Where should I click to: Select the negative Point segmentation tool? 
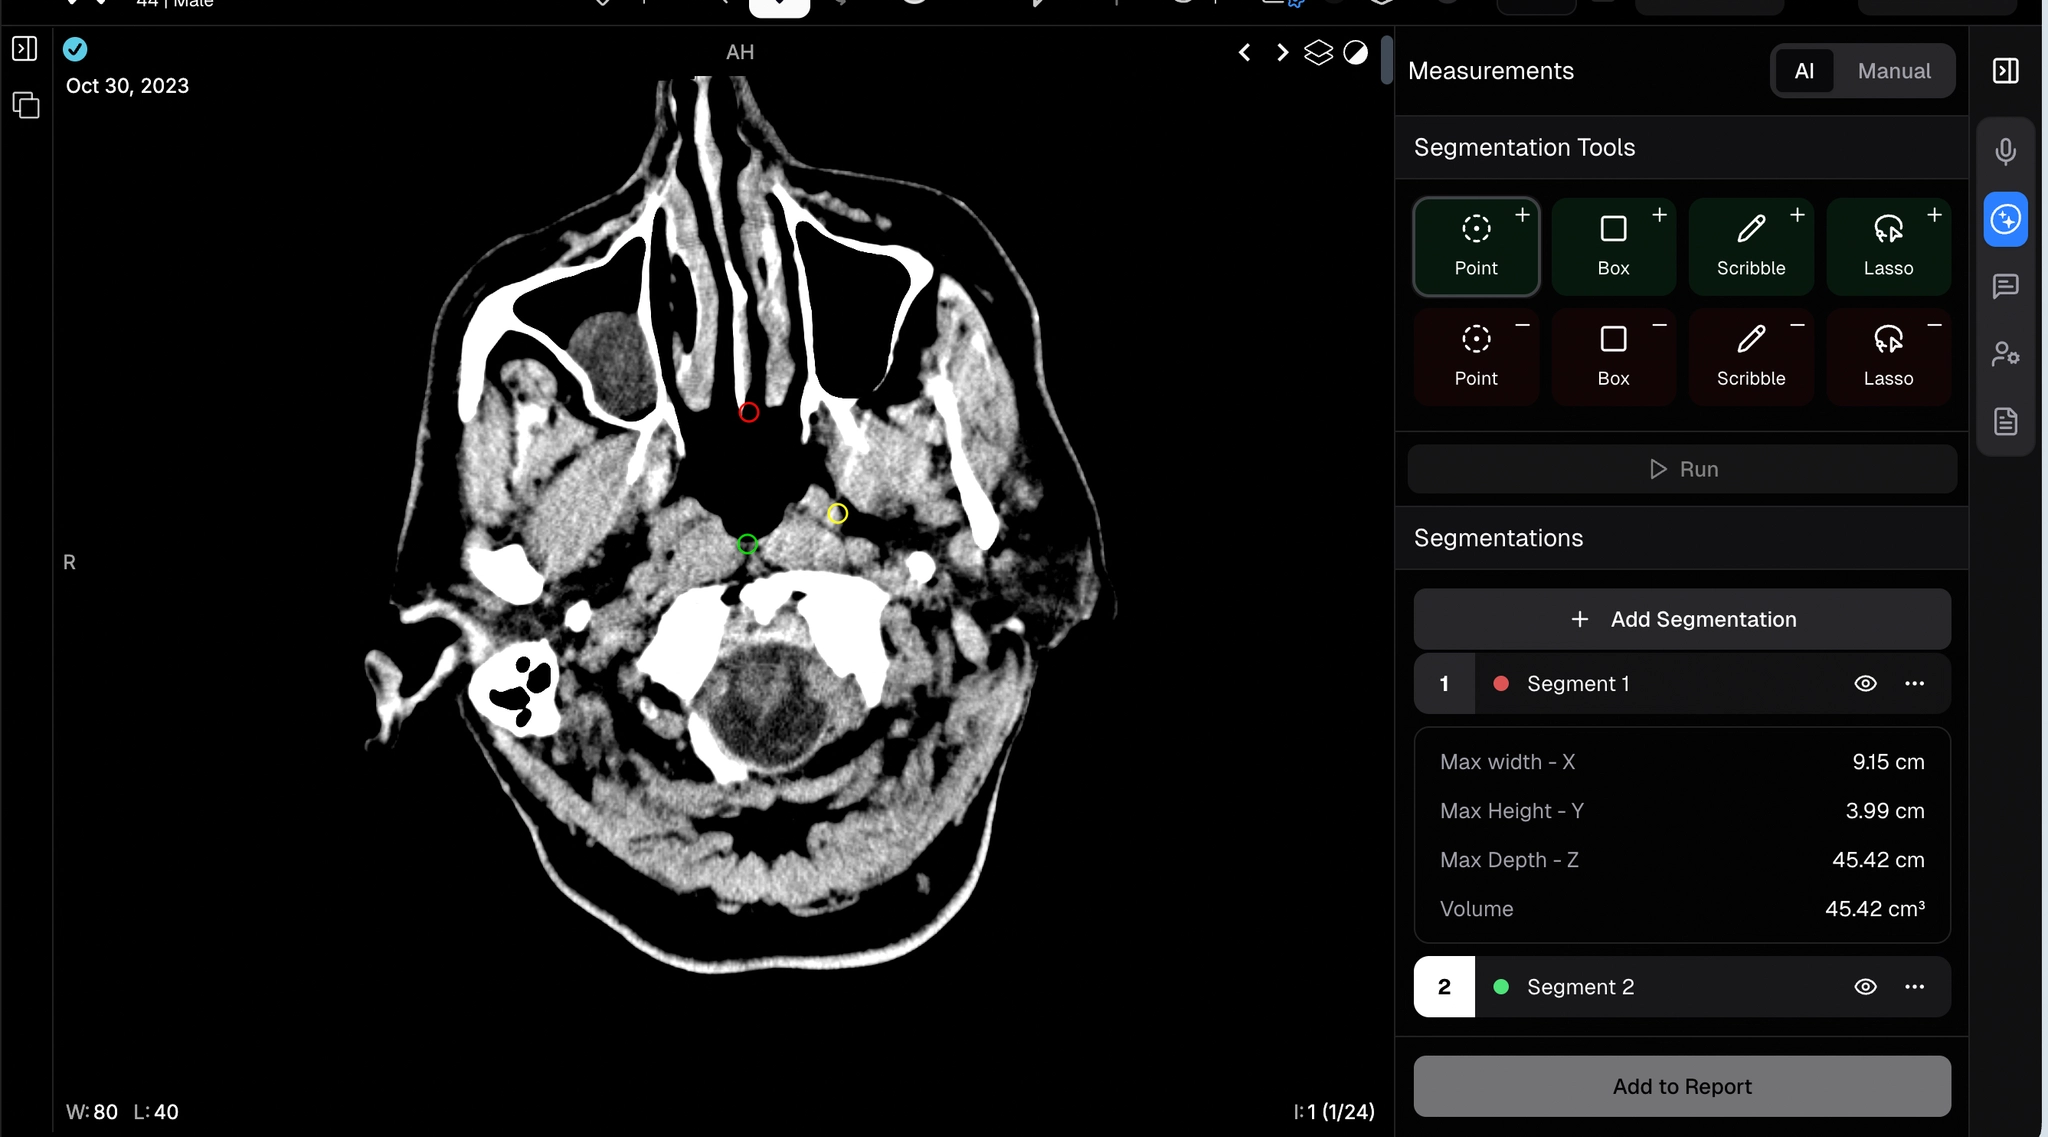coord(1476,357)
